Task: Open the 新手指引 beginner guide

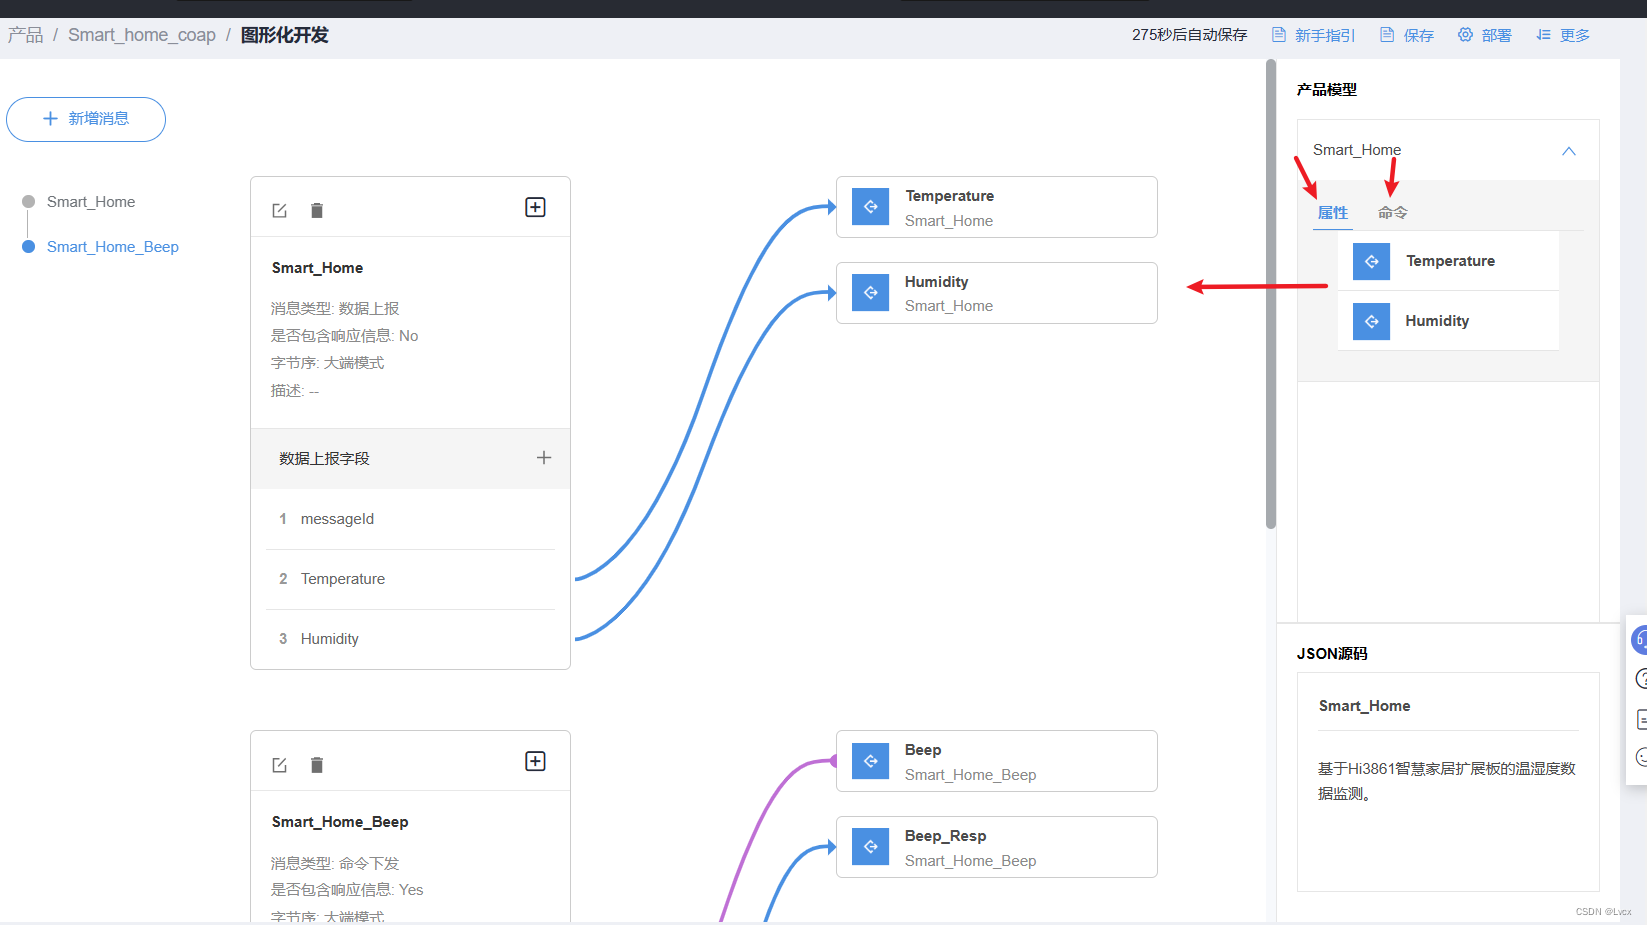Action: (1313, 35)
